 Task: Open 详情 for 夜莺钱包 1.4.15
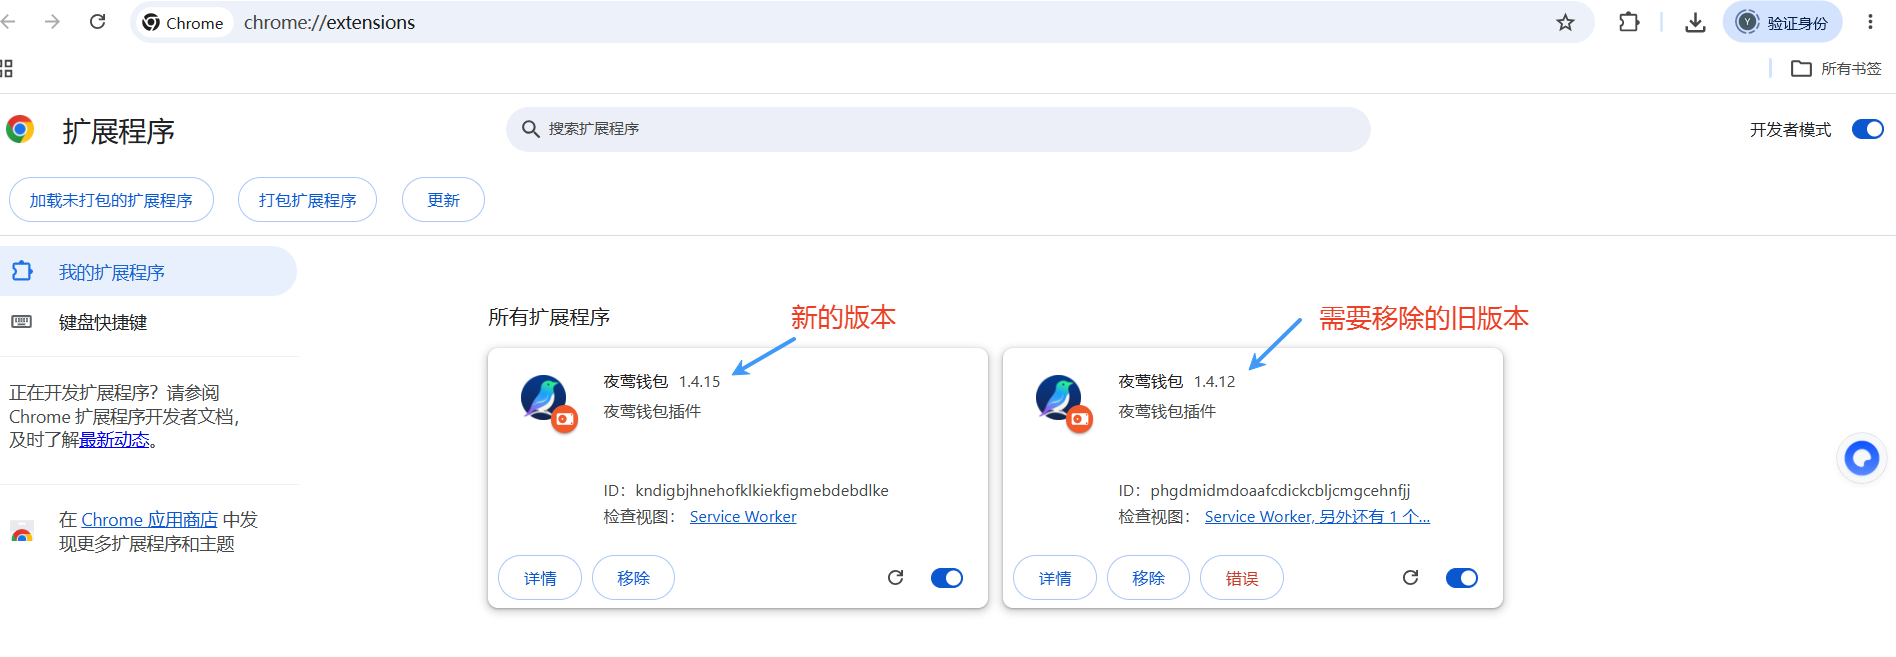point(540,578)
